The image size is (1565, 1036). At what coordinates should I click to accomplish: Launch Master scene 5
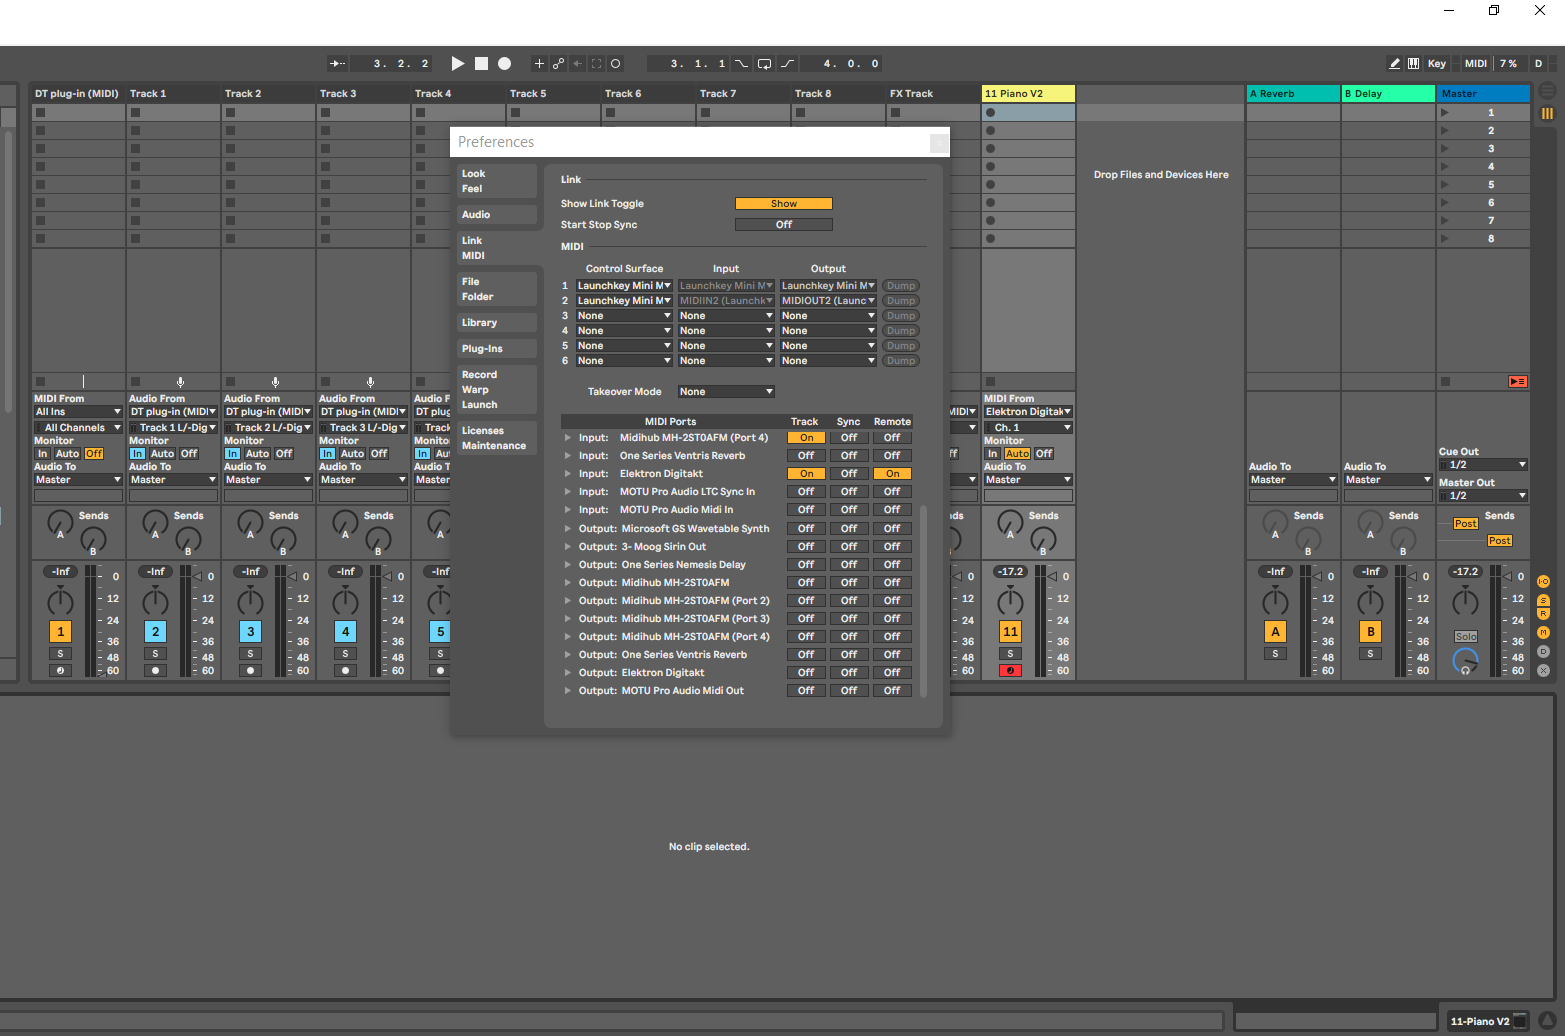(x=1445, y=184)
